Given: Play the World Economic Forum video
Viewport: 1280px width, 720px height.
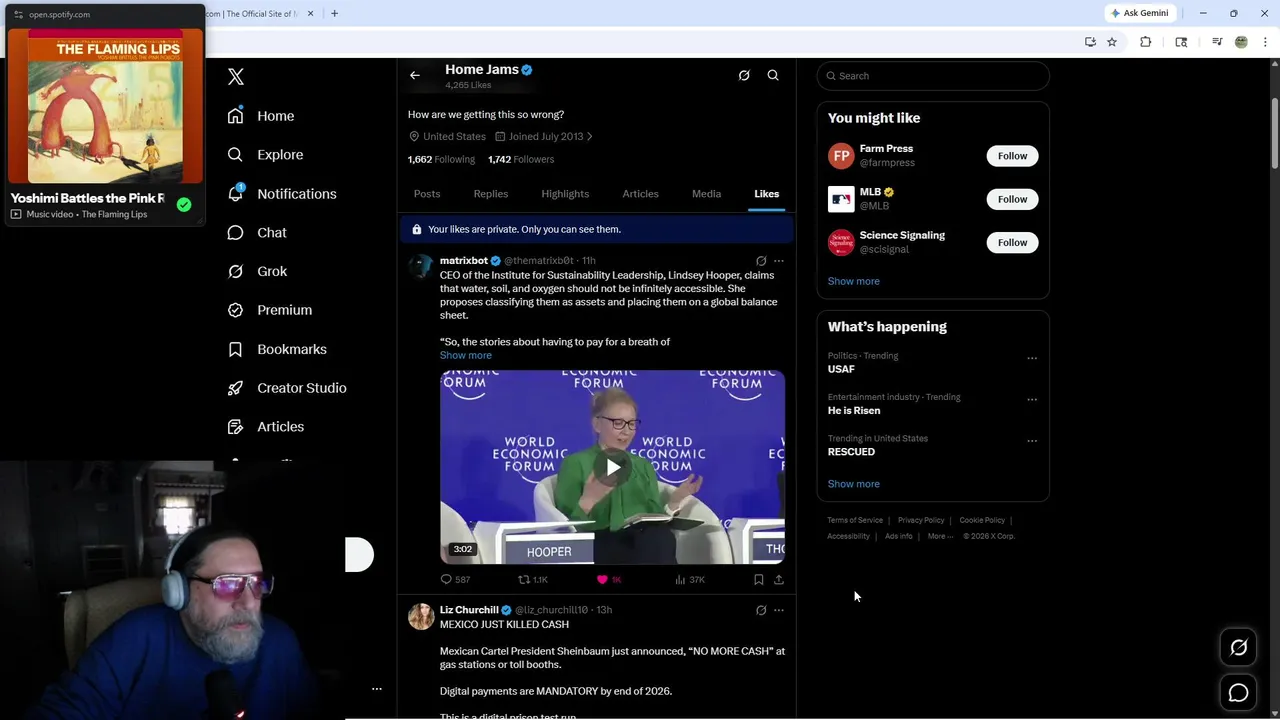Looking at the screenshot, I should pos(613,467).
